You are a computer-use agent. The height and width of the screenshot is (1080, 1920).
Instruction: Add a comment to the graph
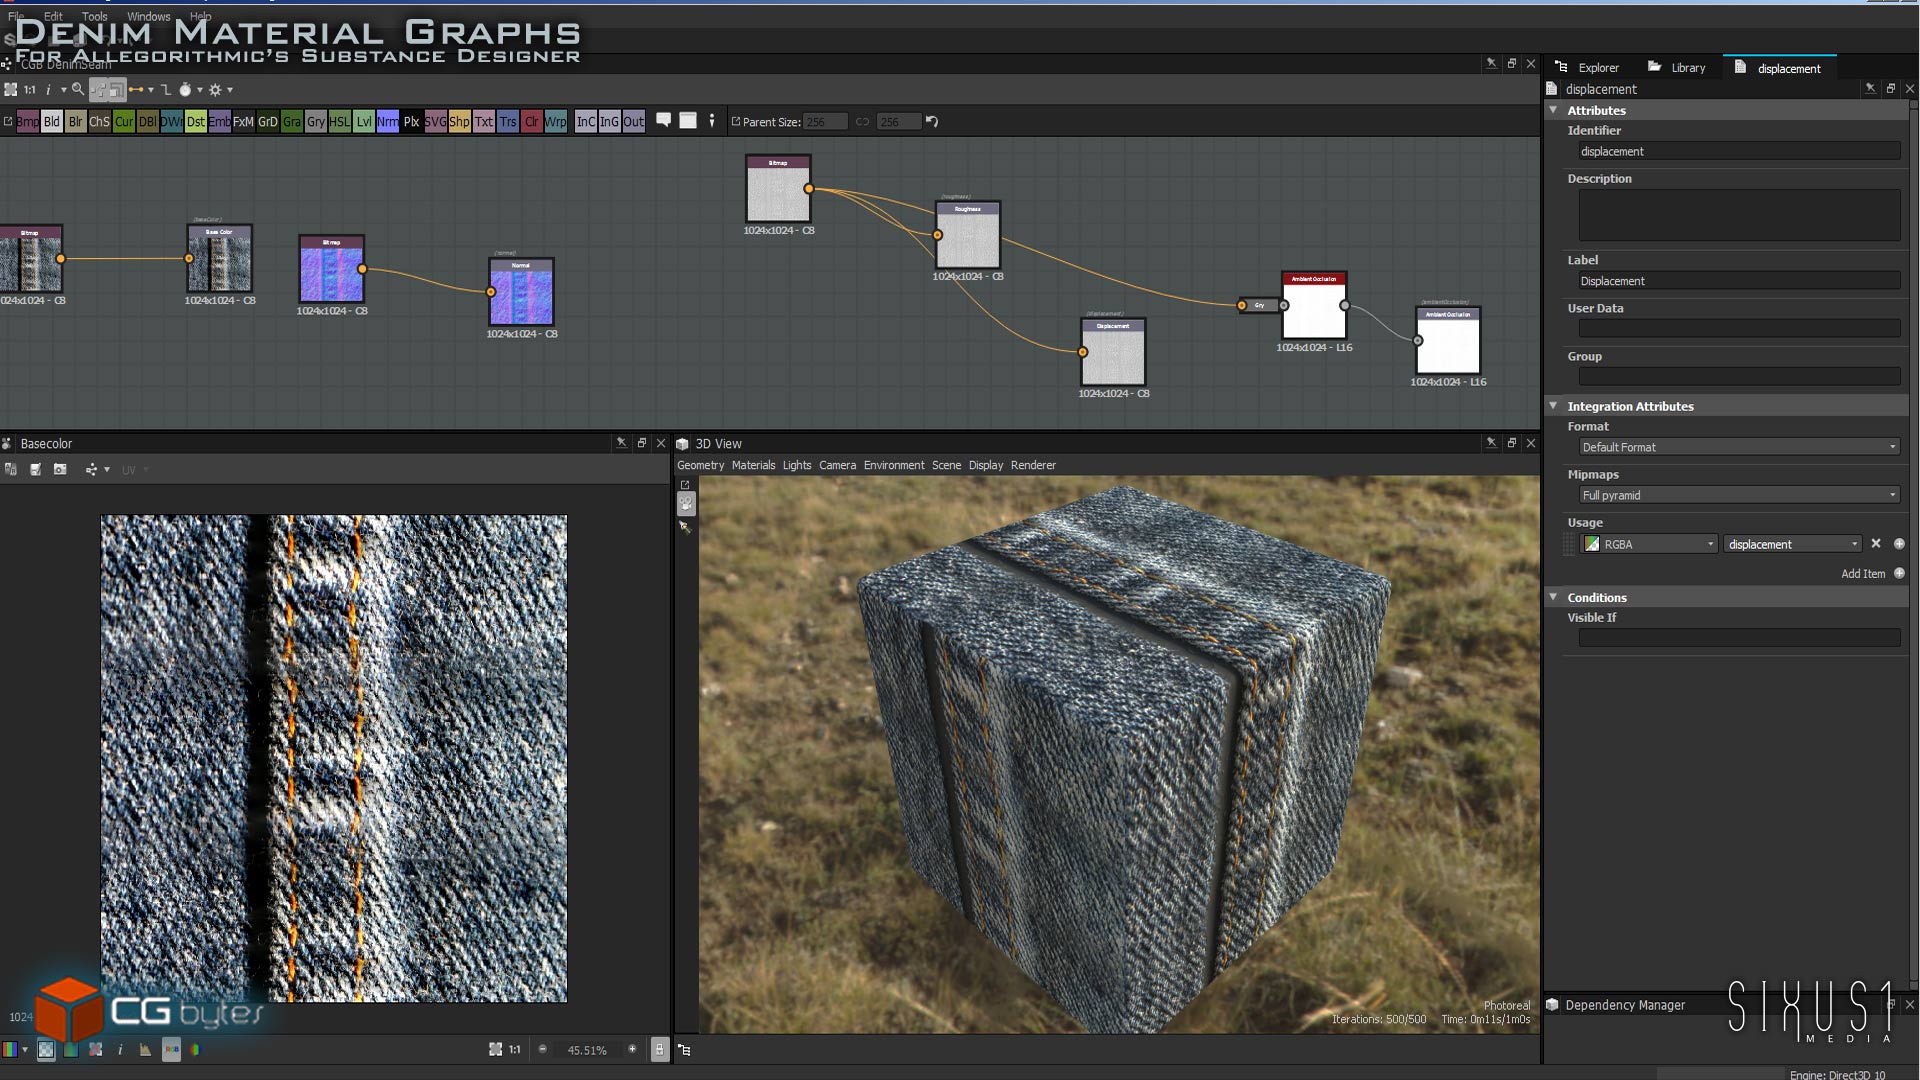coord(663,121)
